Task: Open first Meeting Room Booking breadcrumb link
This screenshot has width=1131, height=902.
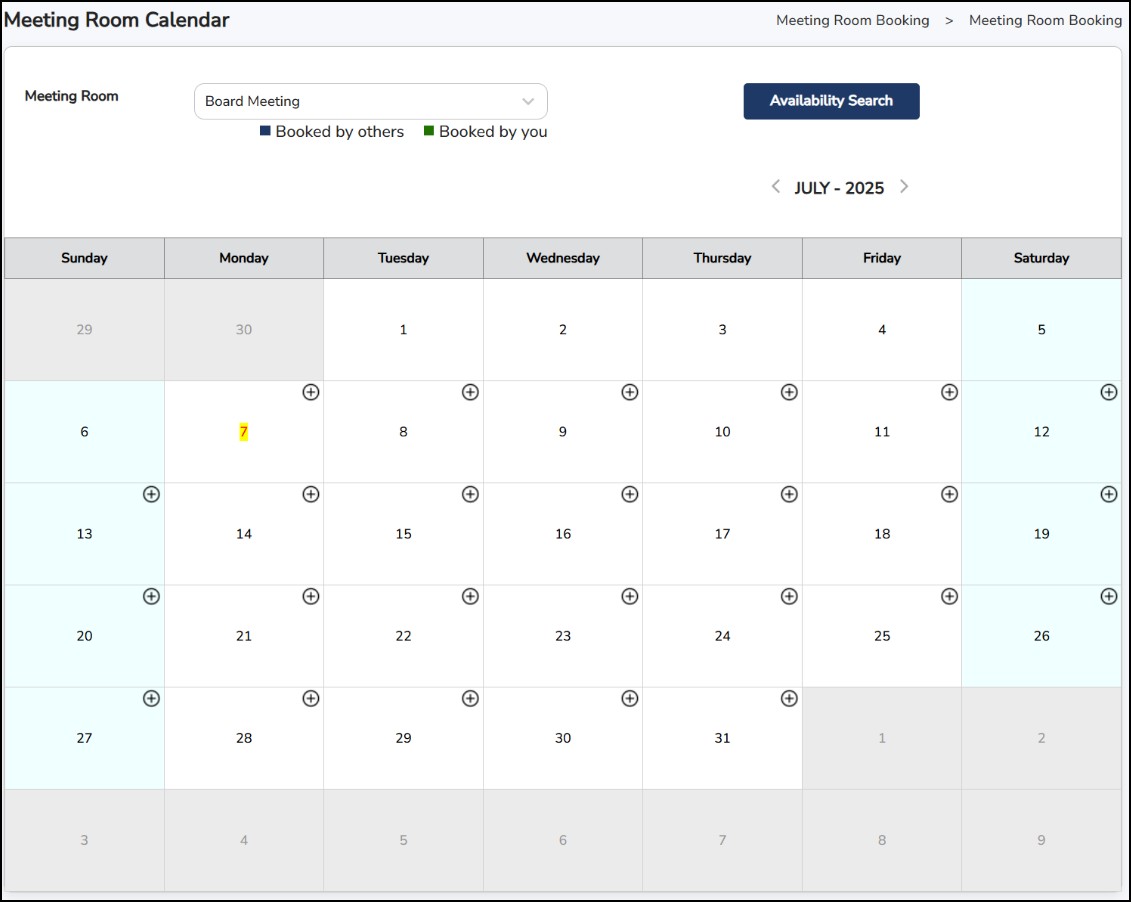Action: [853, 20]
